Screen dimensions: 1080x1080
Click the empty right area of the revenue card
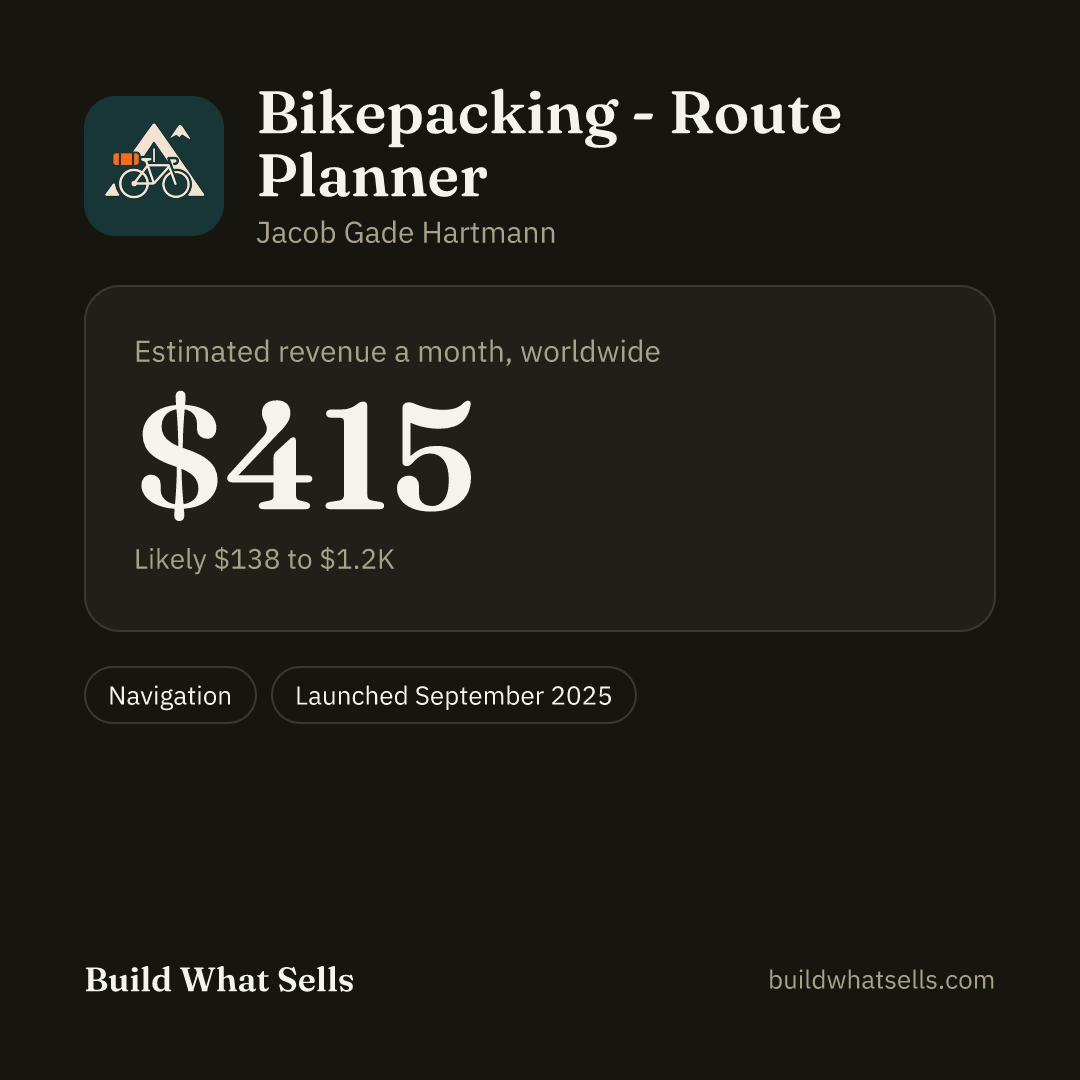click(x=758, y=458)
